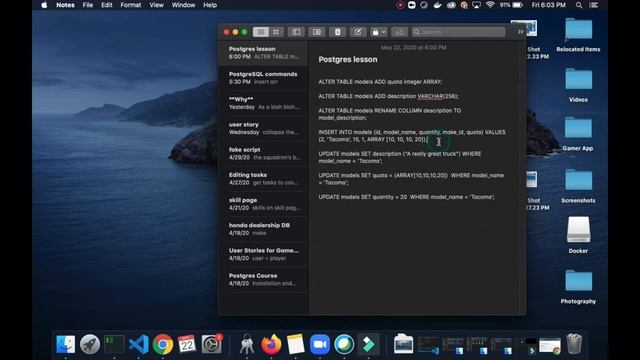The height and width of the screenshot is (360, 640).
Task: Open the Editing tasks note
Action: (x=263, y=179)
